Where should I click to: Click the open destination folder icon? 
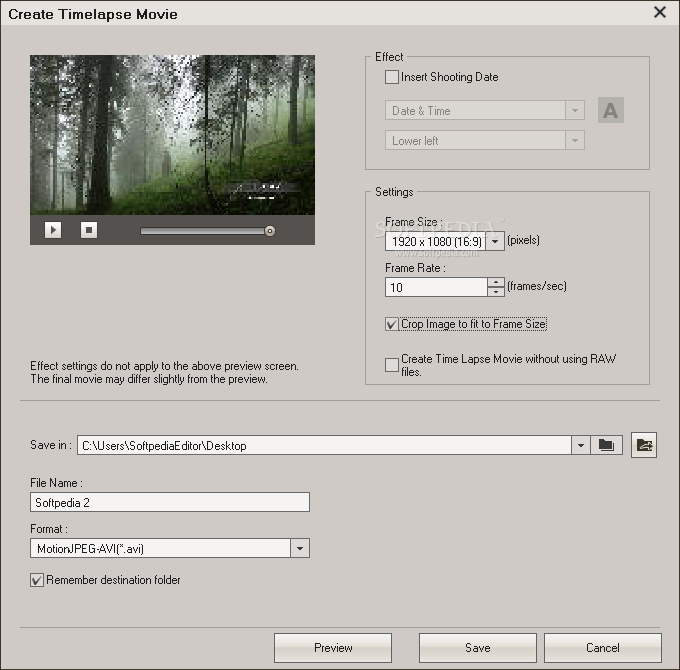click(x=644, y=445)
